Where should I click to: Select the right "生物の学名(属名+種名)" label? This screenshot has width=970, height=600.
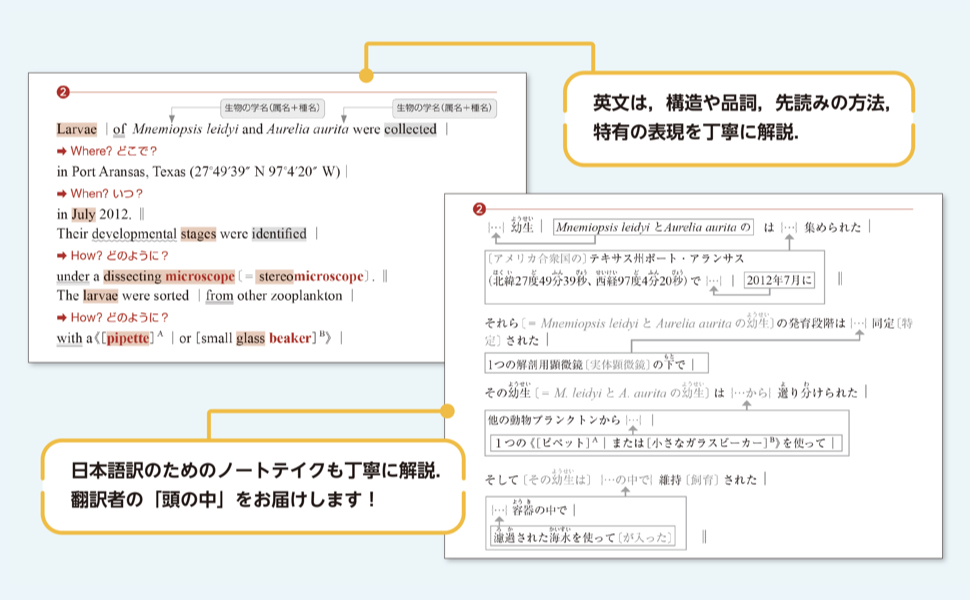[x=445, y=108]
